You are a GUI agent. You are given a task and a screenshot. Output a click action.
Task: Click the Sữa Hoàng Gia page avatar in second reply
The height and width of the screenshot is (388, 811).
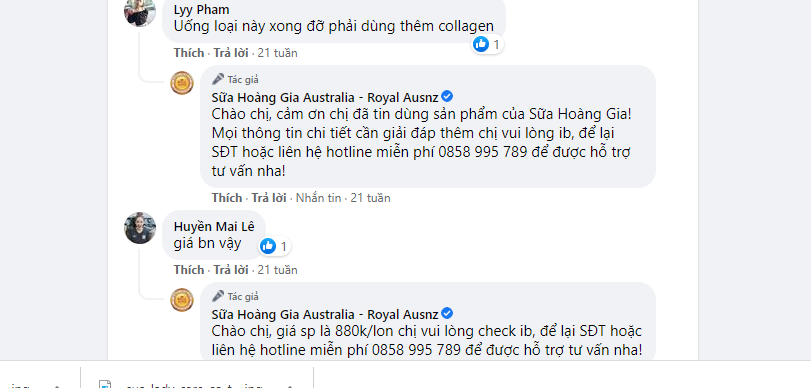182,300
